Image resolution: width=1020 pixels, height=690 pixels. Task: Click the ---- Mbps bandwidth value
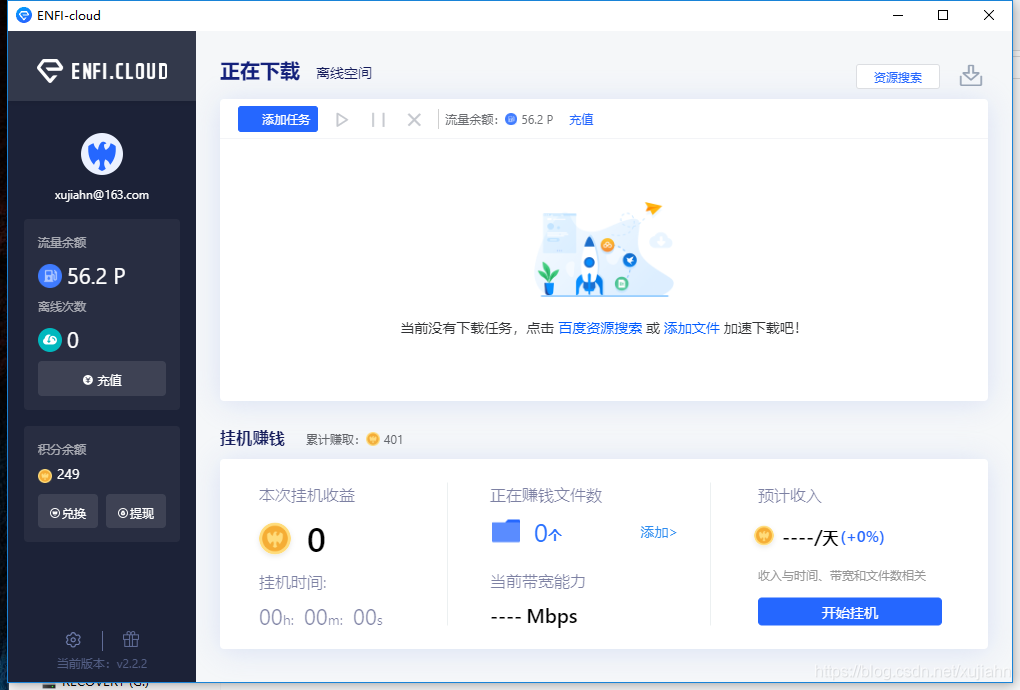click(534, 616)
